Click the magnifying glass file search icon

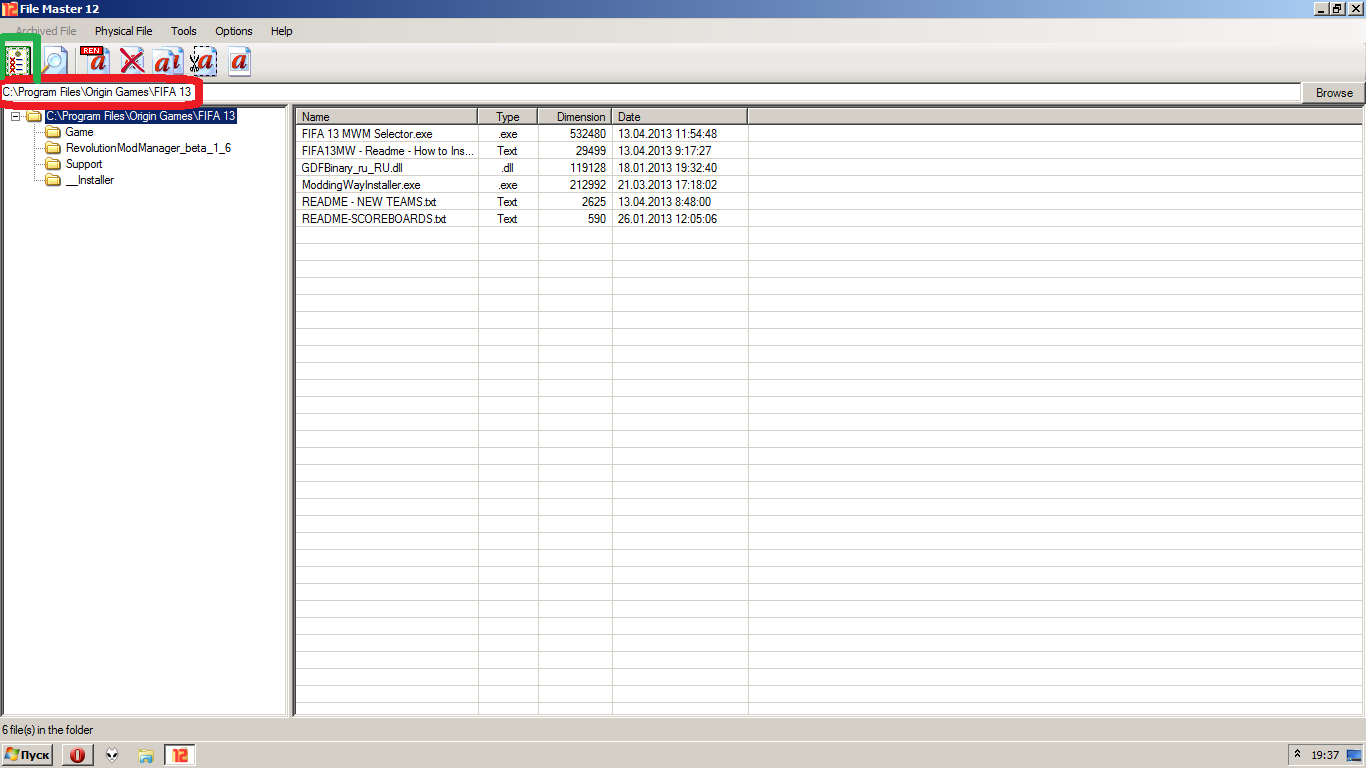pos(54,62)
